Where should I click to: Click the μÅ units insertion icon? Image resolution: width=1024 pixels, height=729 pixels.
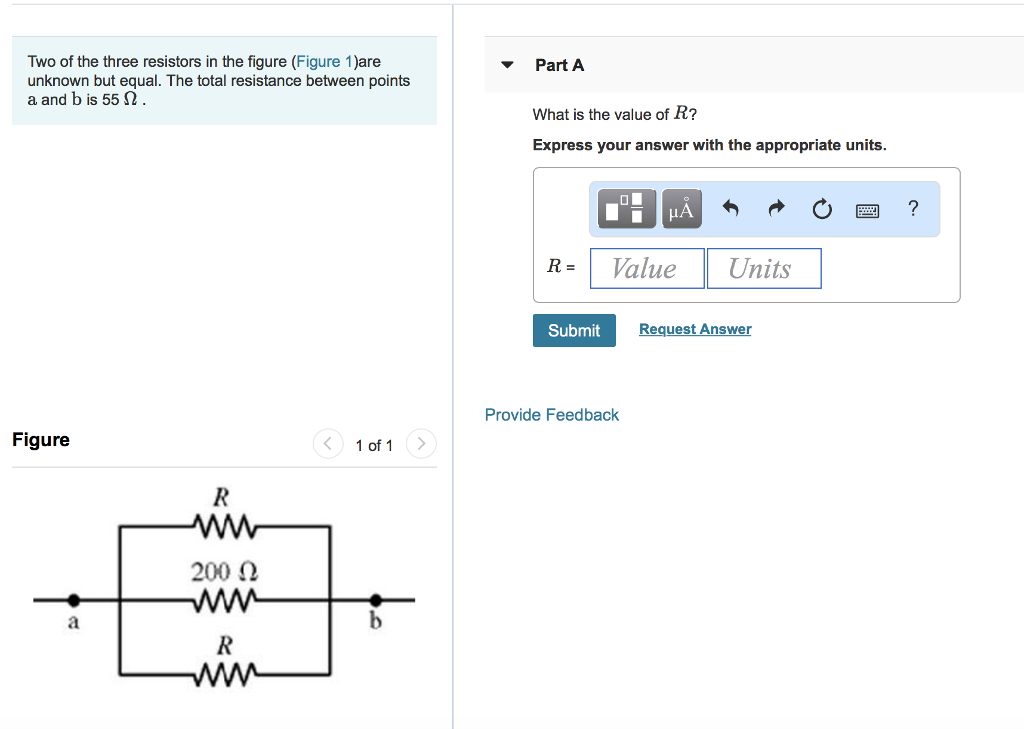coord(681,208)
